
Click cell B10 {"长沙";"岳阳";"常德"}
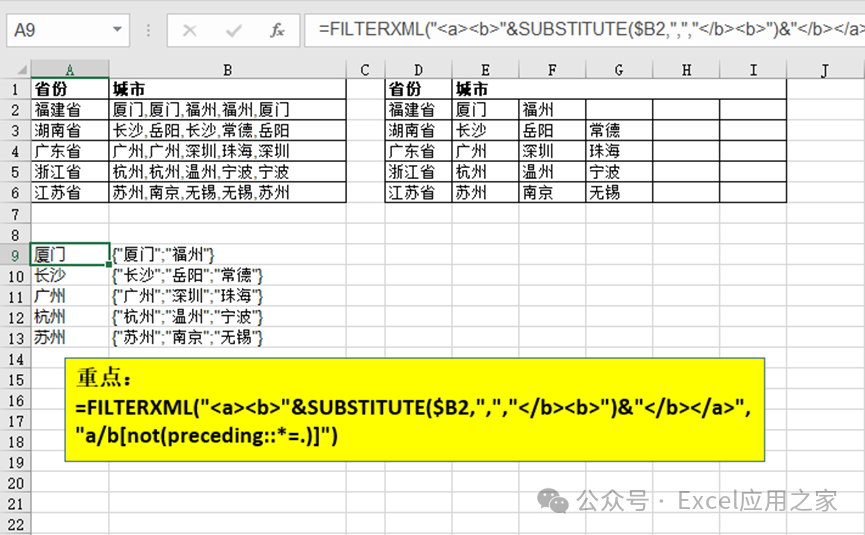[227, 275]
